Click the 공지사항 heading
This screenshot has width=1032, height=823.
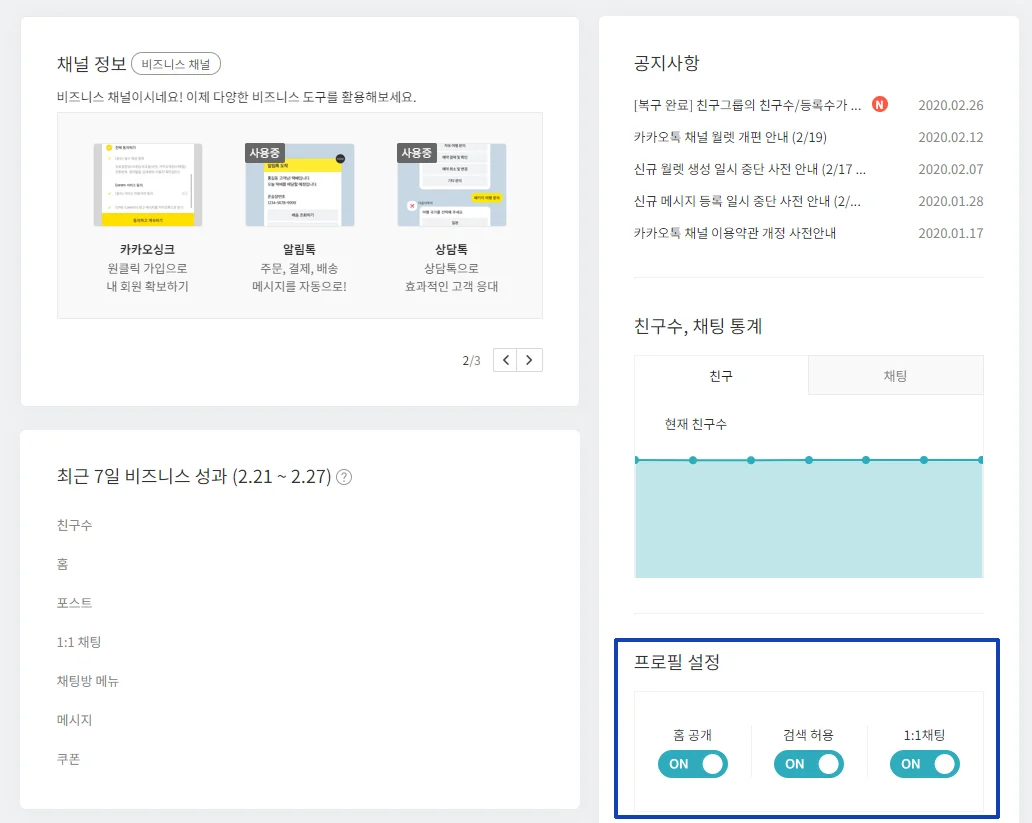point(666,63)
